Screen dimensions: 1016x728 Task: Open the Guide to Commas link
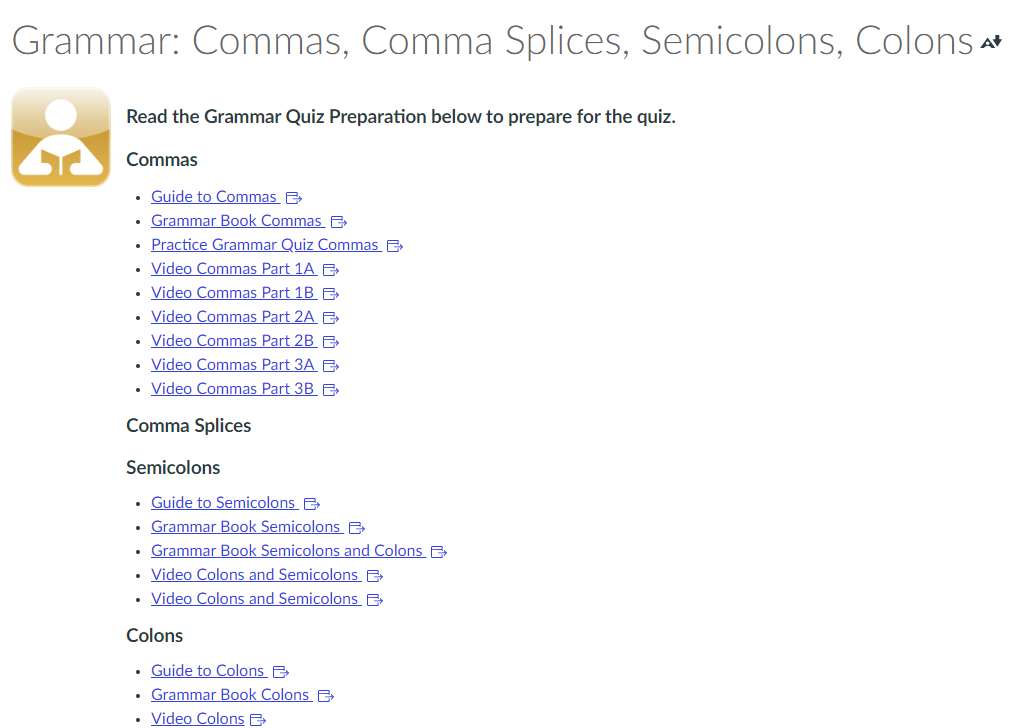(214, 196)
